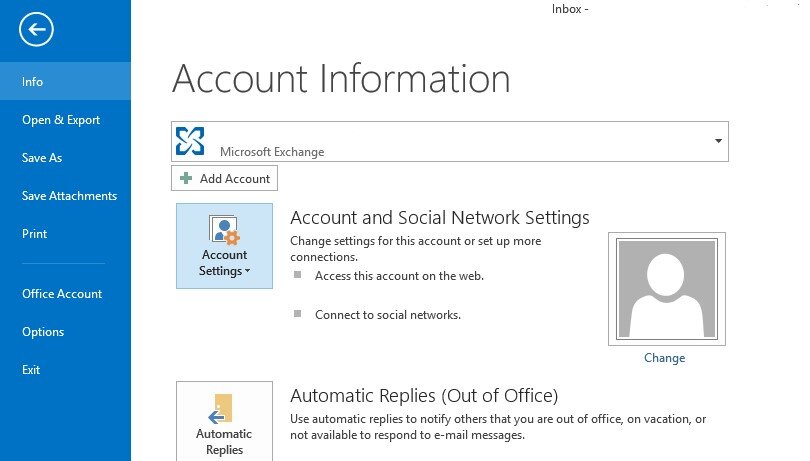Click the Microsoft Exchange logo icon

click(190, 141)
